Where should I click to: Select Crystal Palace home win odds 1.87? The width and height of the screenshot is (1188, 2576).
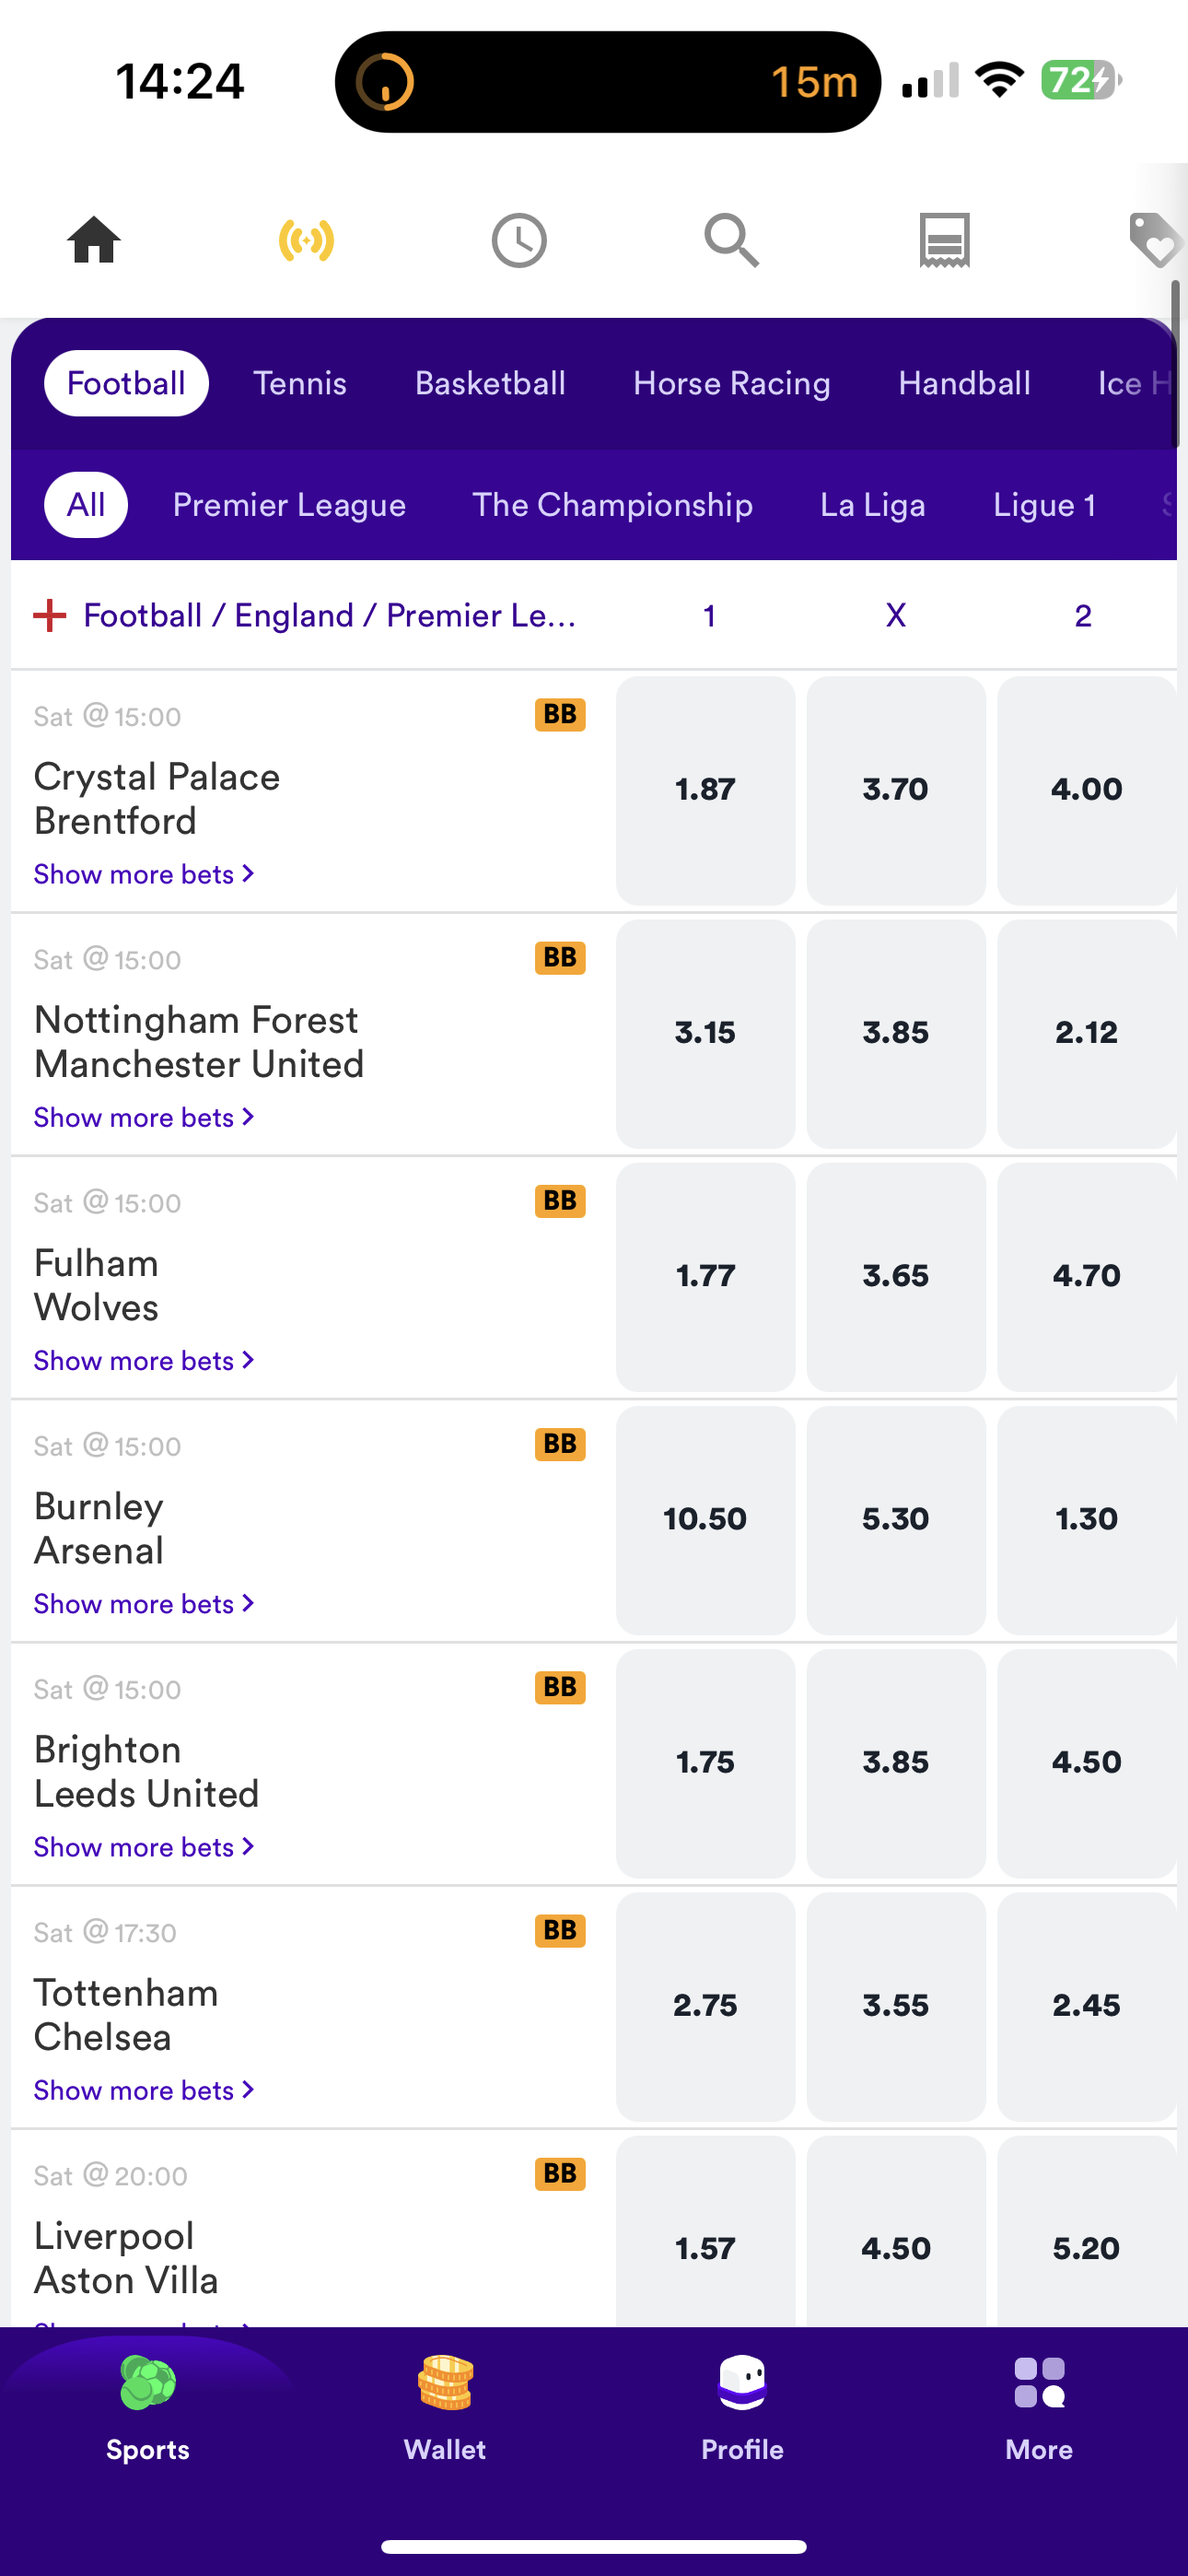(705, 790)
